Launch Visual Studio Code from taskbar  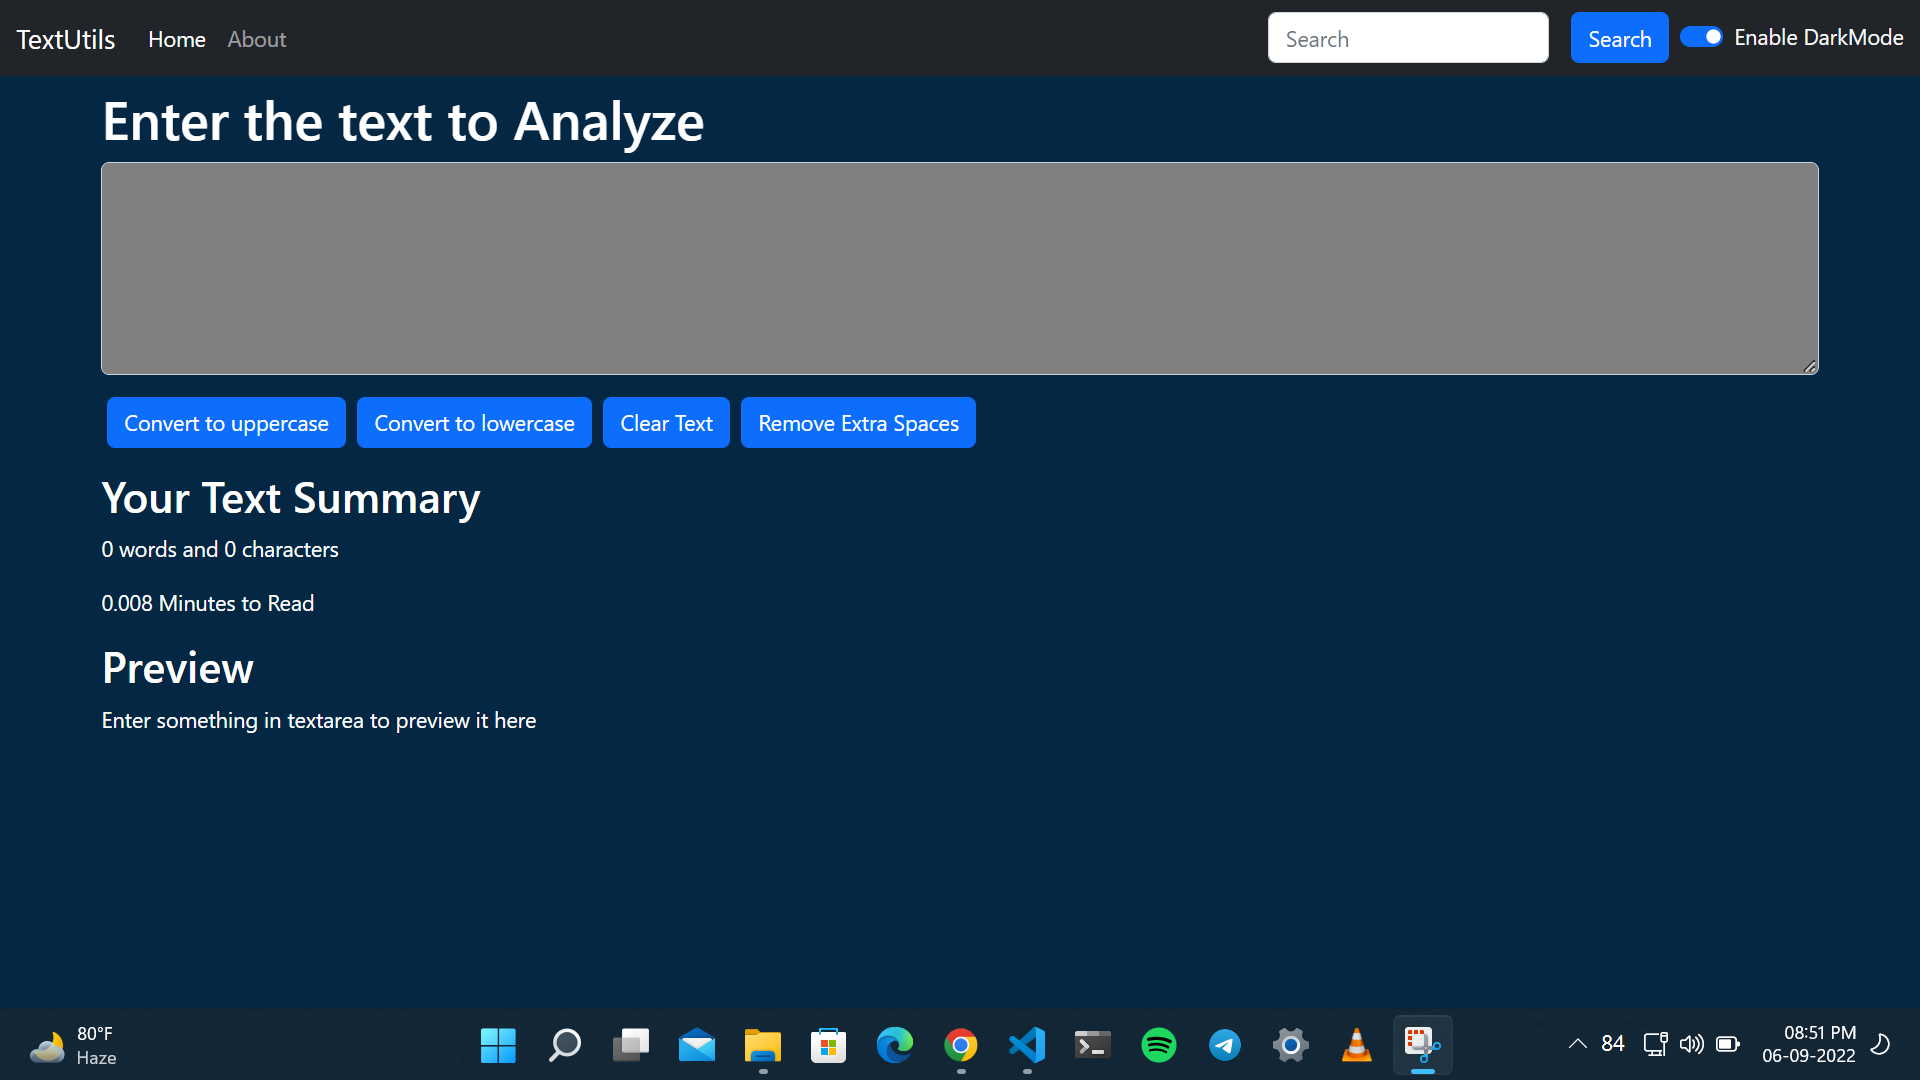pos(1027,1045)
